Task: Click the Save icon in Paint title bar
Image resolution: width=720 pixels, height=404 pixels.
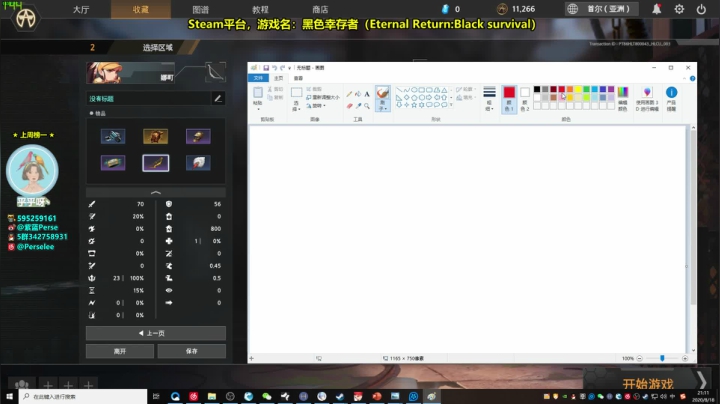Action: click(266, 68)
